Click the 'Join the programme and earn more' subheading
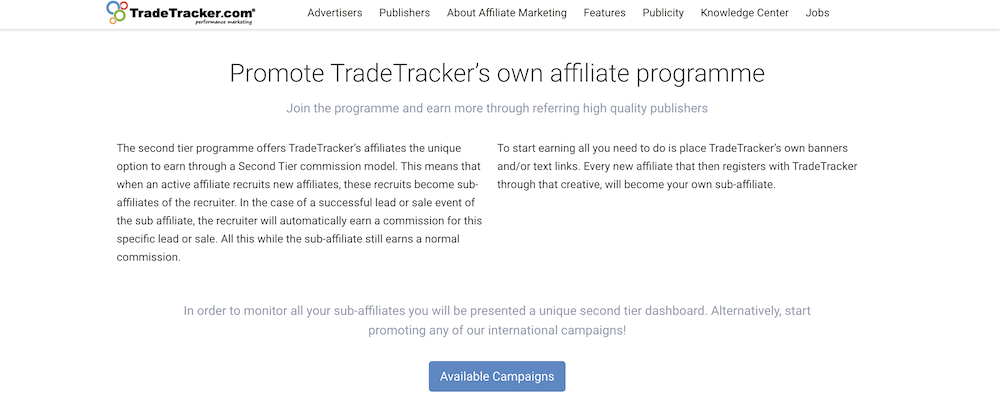Screen dimensions: 1000x412 (497, 108)
